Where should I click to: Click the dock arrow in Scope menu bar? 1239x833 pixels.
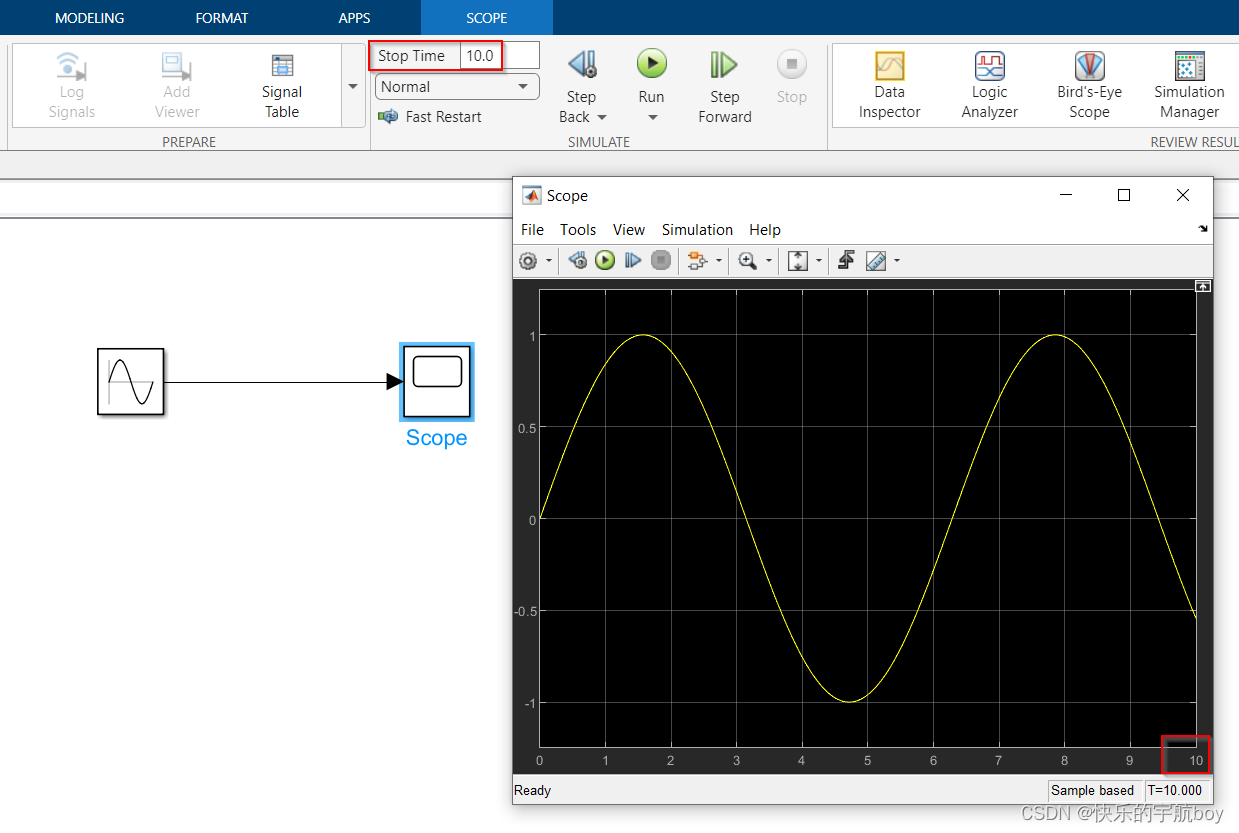(1203, 229)
